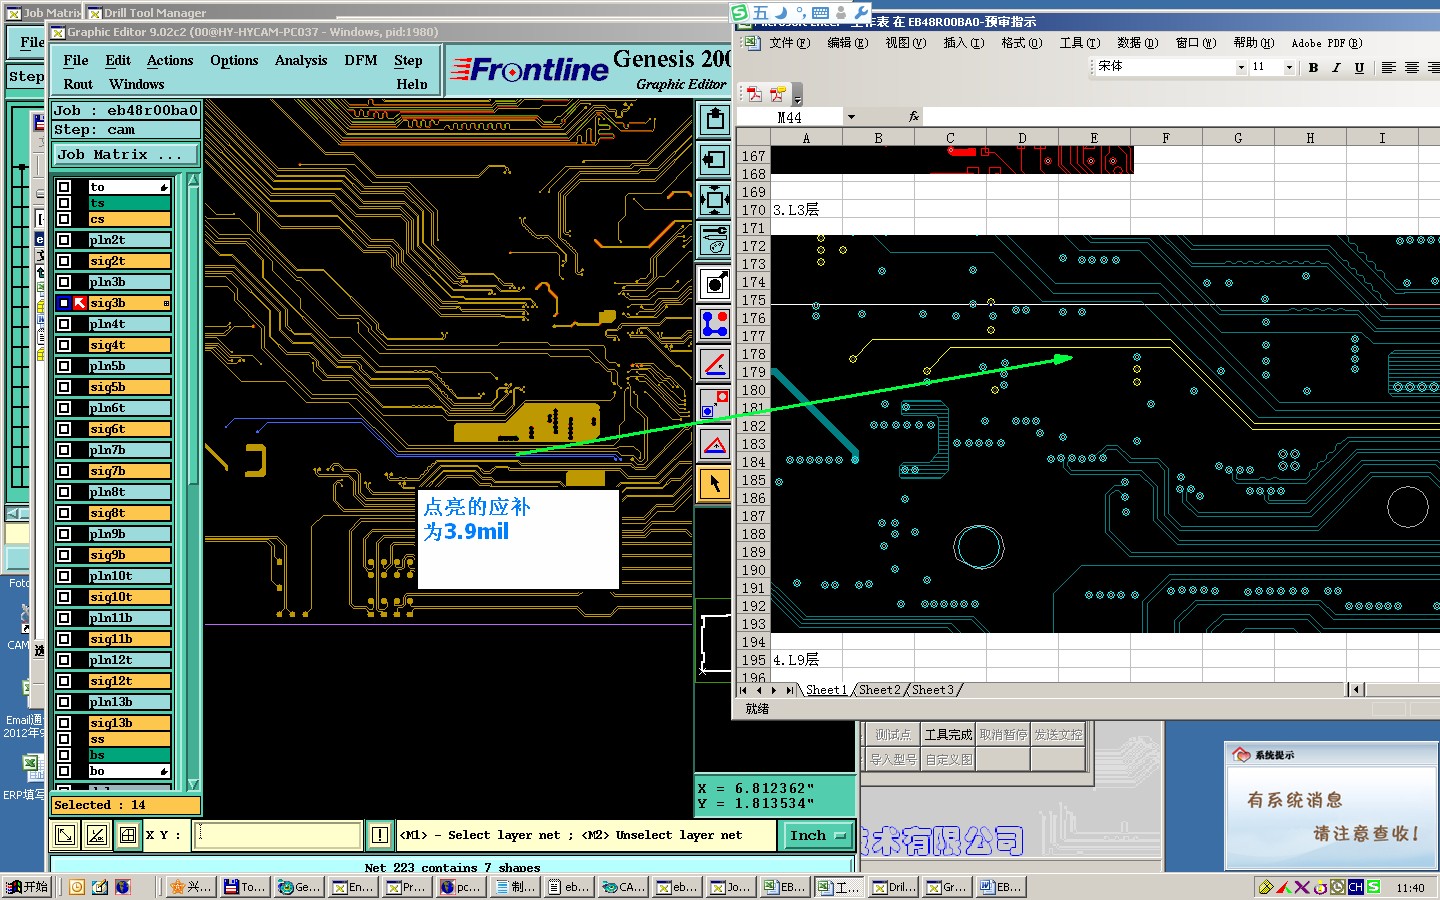
Task: Click the wrench icon on Sogou IME bar
Action: pyautogui.click(x=862, y=12)
